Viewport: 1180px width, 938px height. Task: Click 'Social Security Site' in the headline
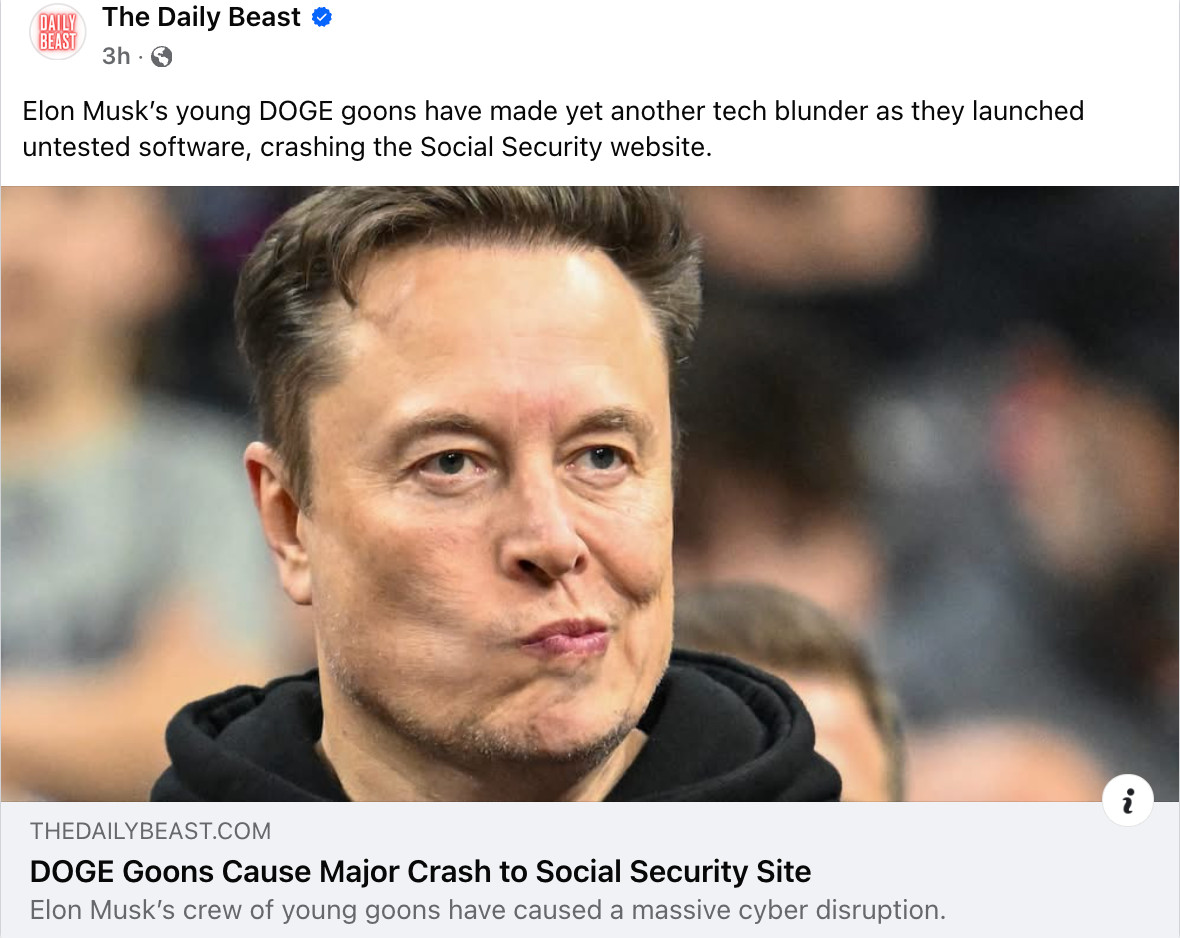click(673, 871)
